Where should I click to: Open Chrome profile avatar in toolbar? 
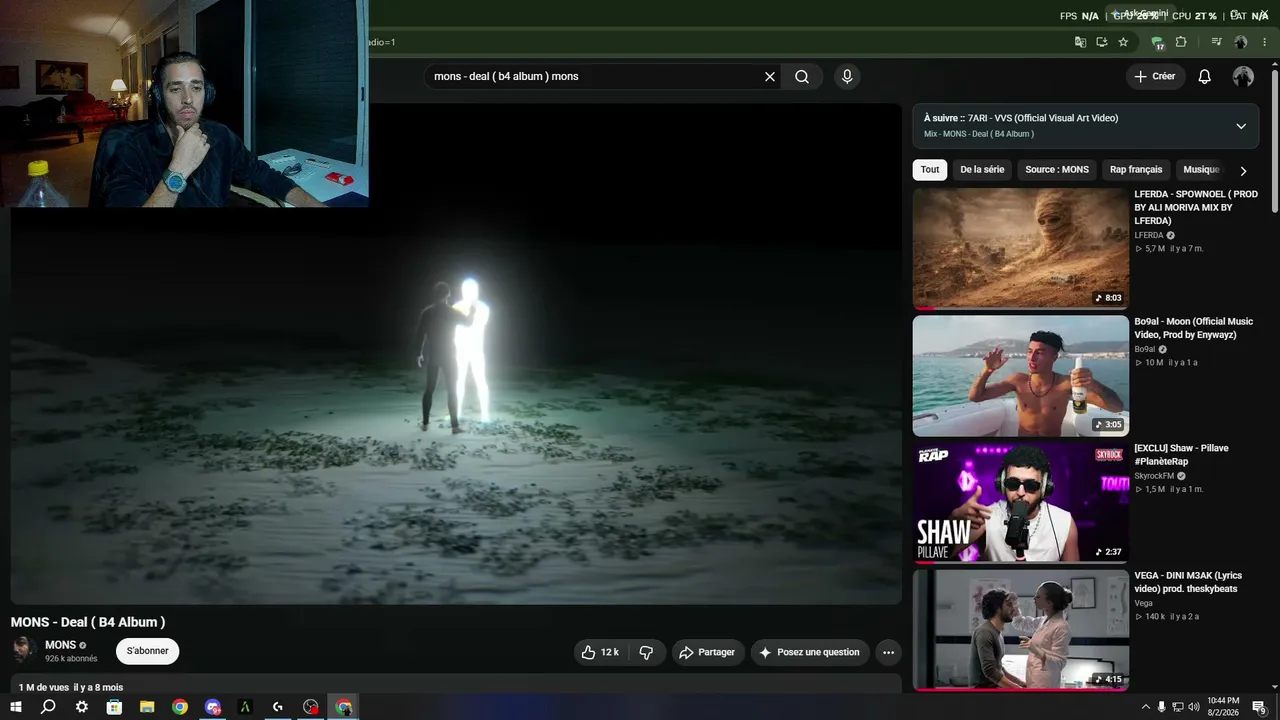click(x=1241, y=42)
